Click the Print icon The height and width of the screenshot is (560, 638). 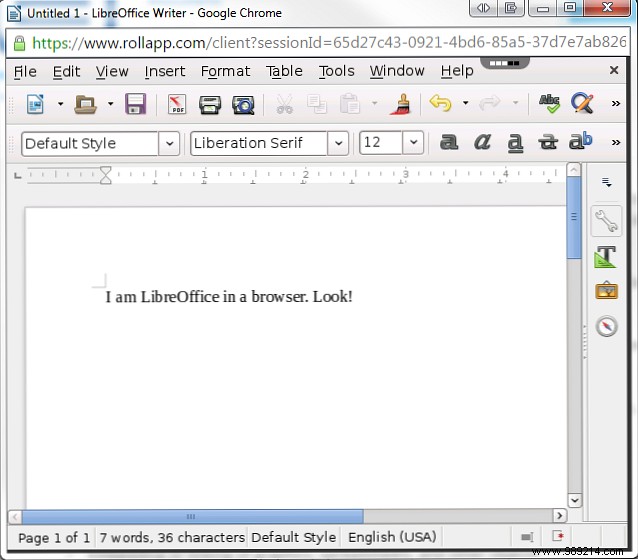point(210,104)
